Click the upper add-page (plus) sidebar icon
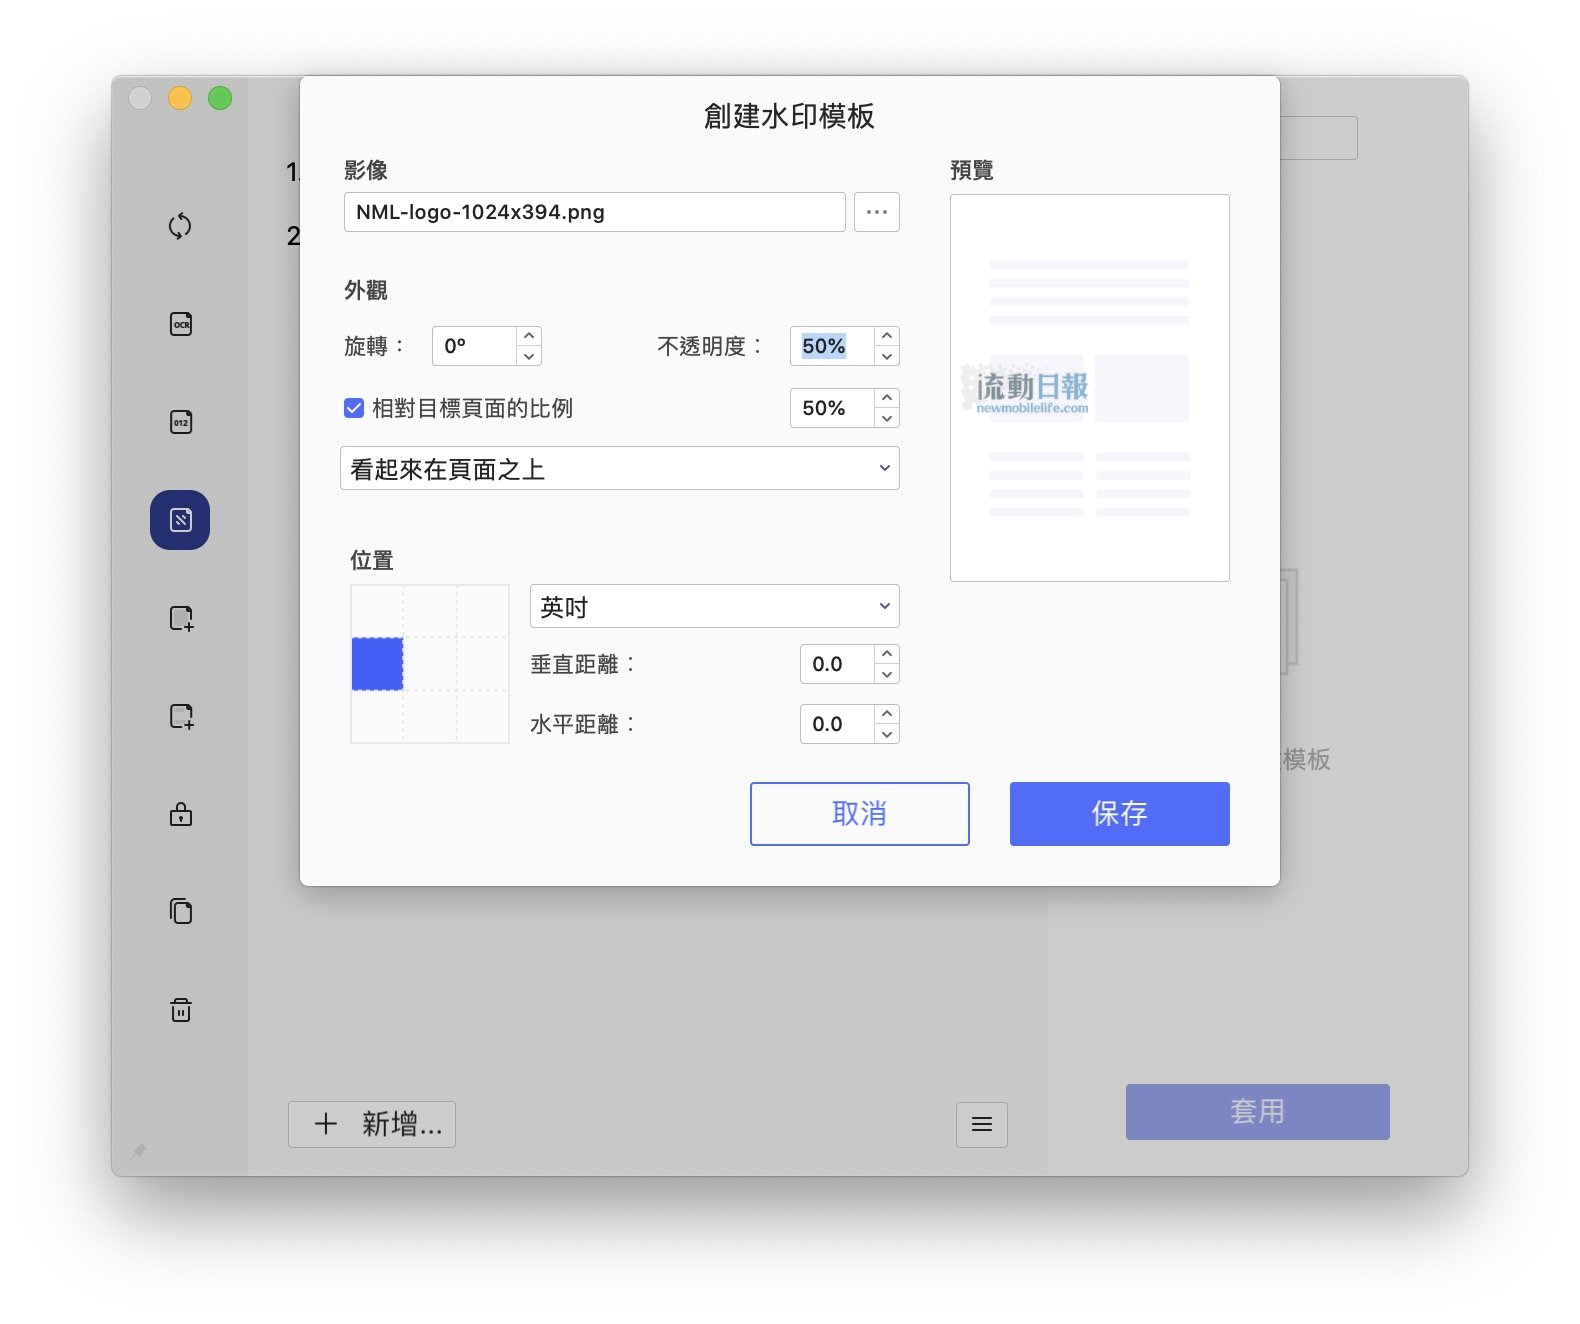The width and height of the screenshot is (1580, 1324). point(181,618)
